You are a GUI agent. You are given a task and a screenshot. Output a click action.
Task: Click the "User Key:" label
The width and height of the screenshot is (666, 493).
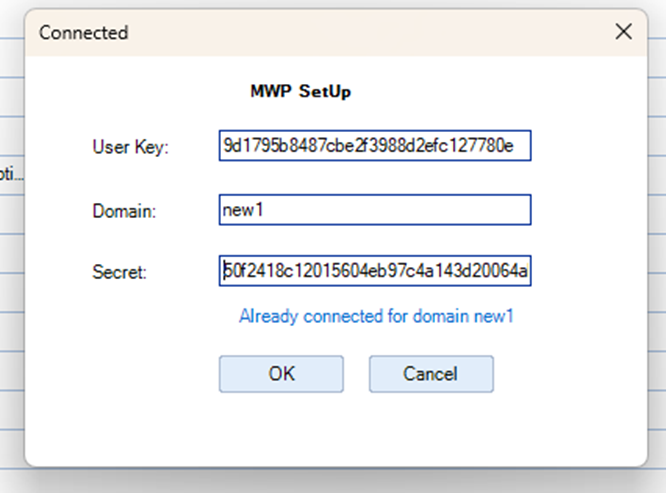[x=130, y=147]
